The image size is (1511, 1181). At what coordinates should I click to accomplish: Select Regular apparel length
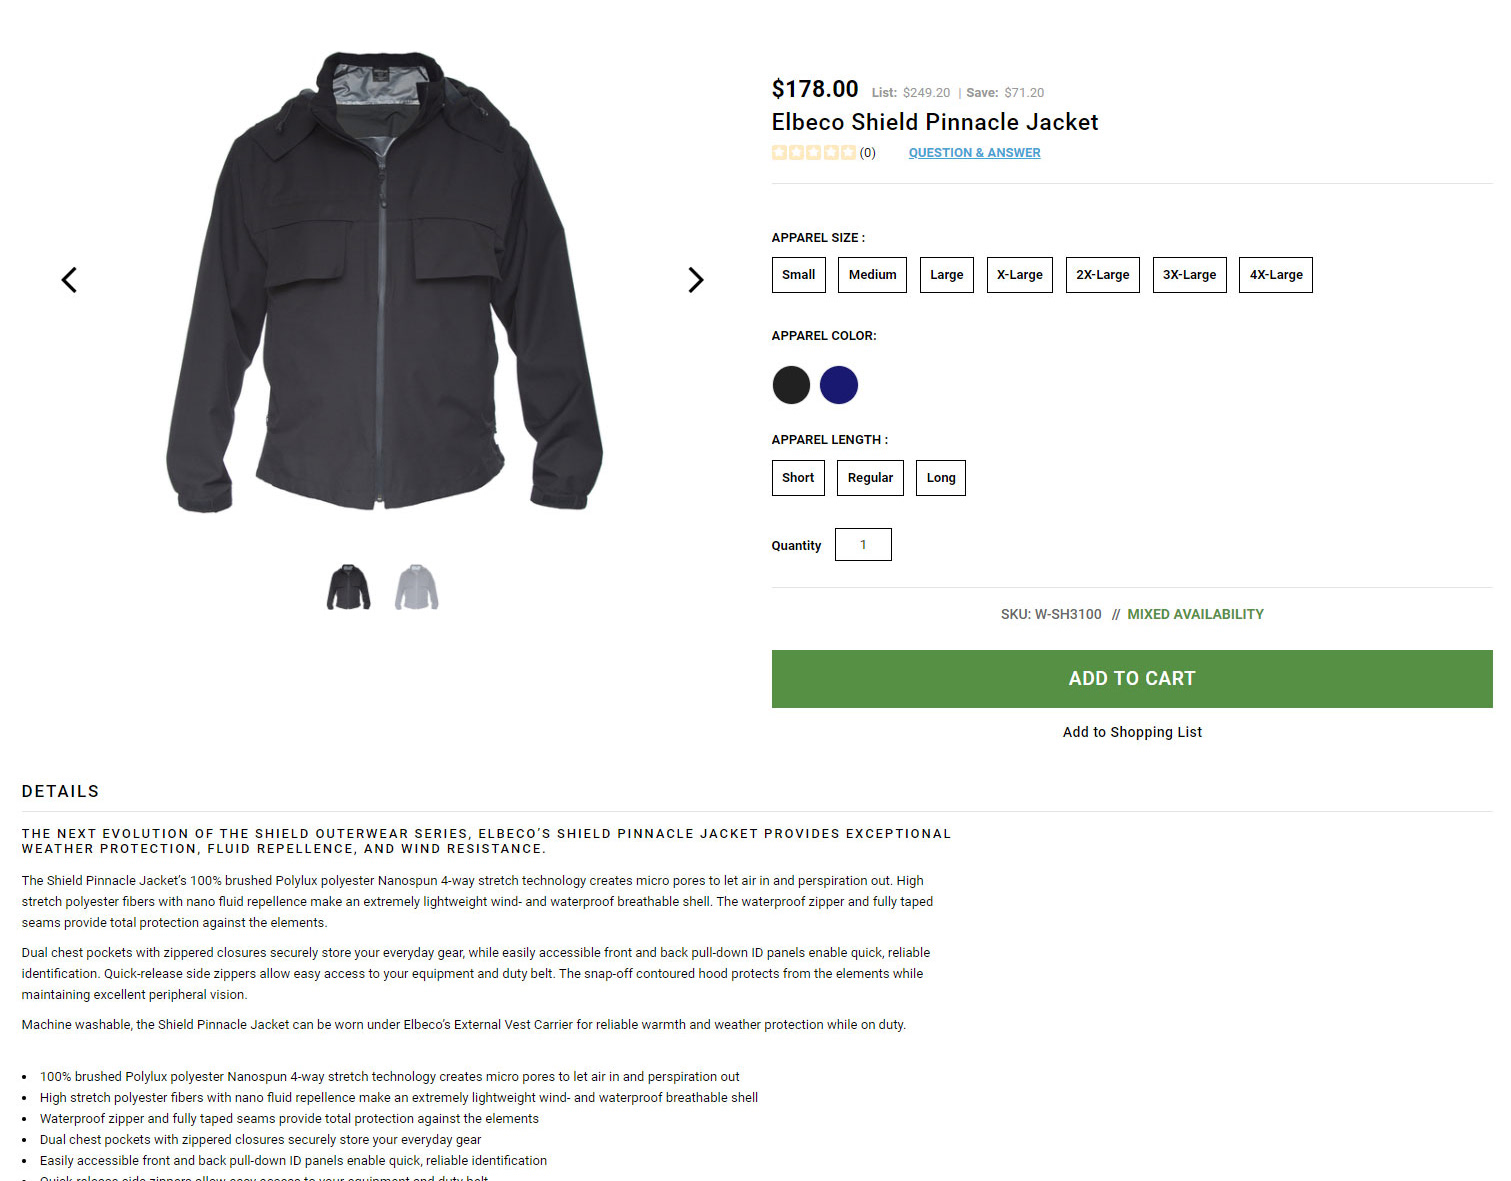click(871, 478)
